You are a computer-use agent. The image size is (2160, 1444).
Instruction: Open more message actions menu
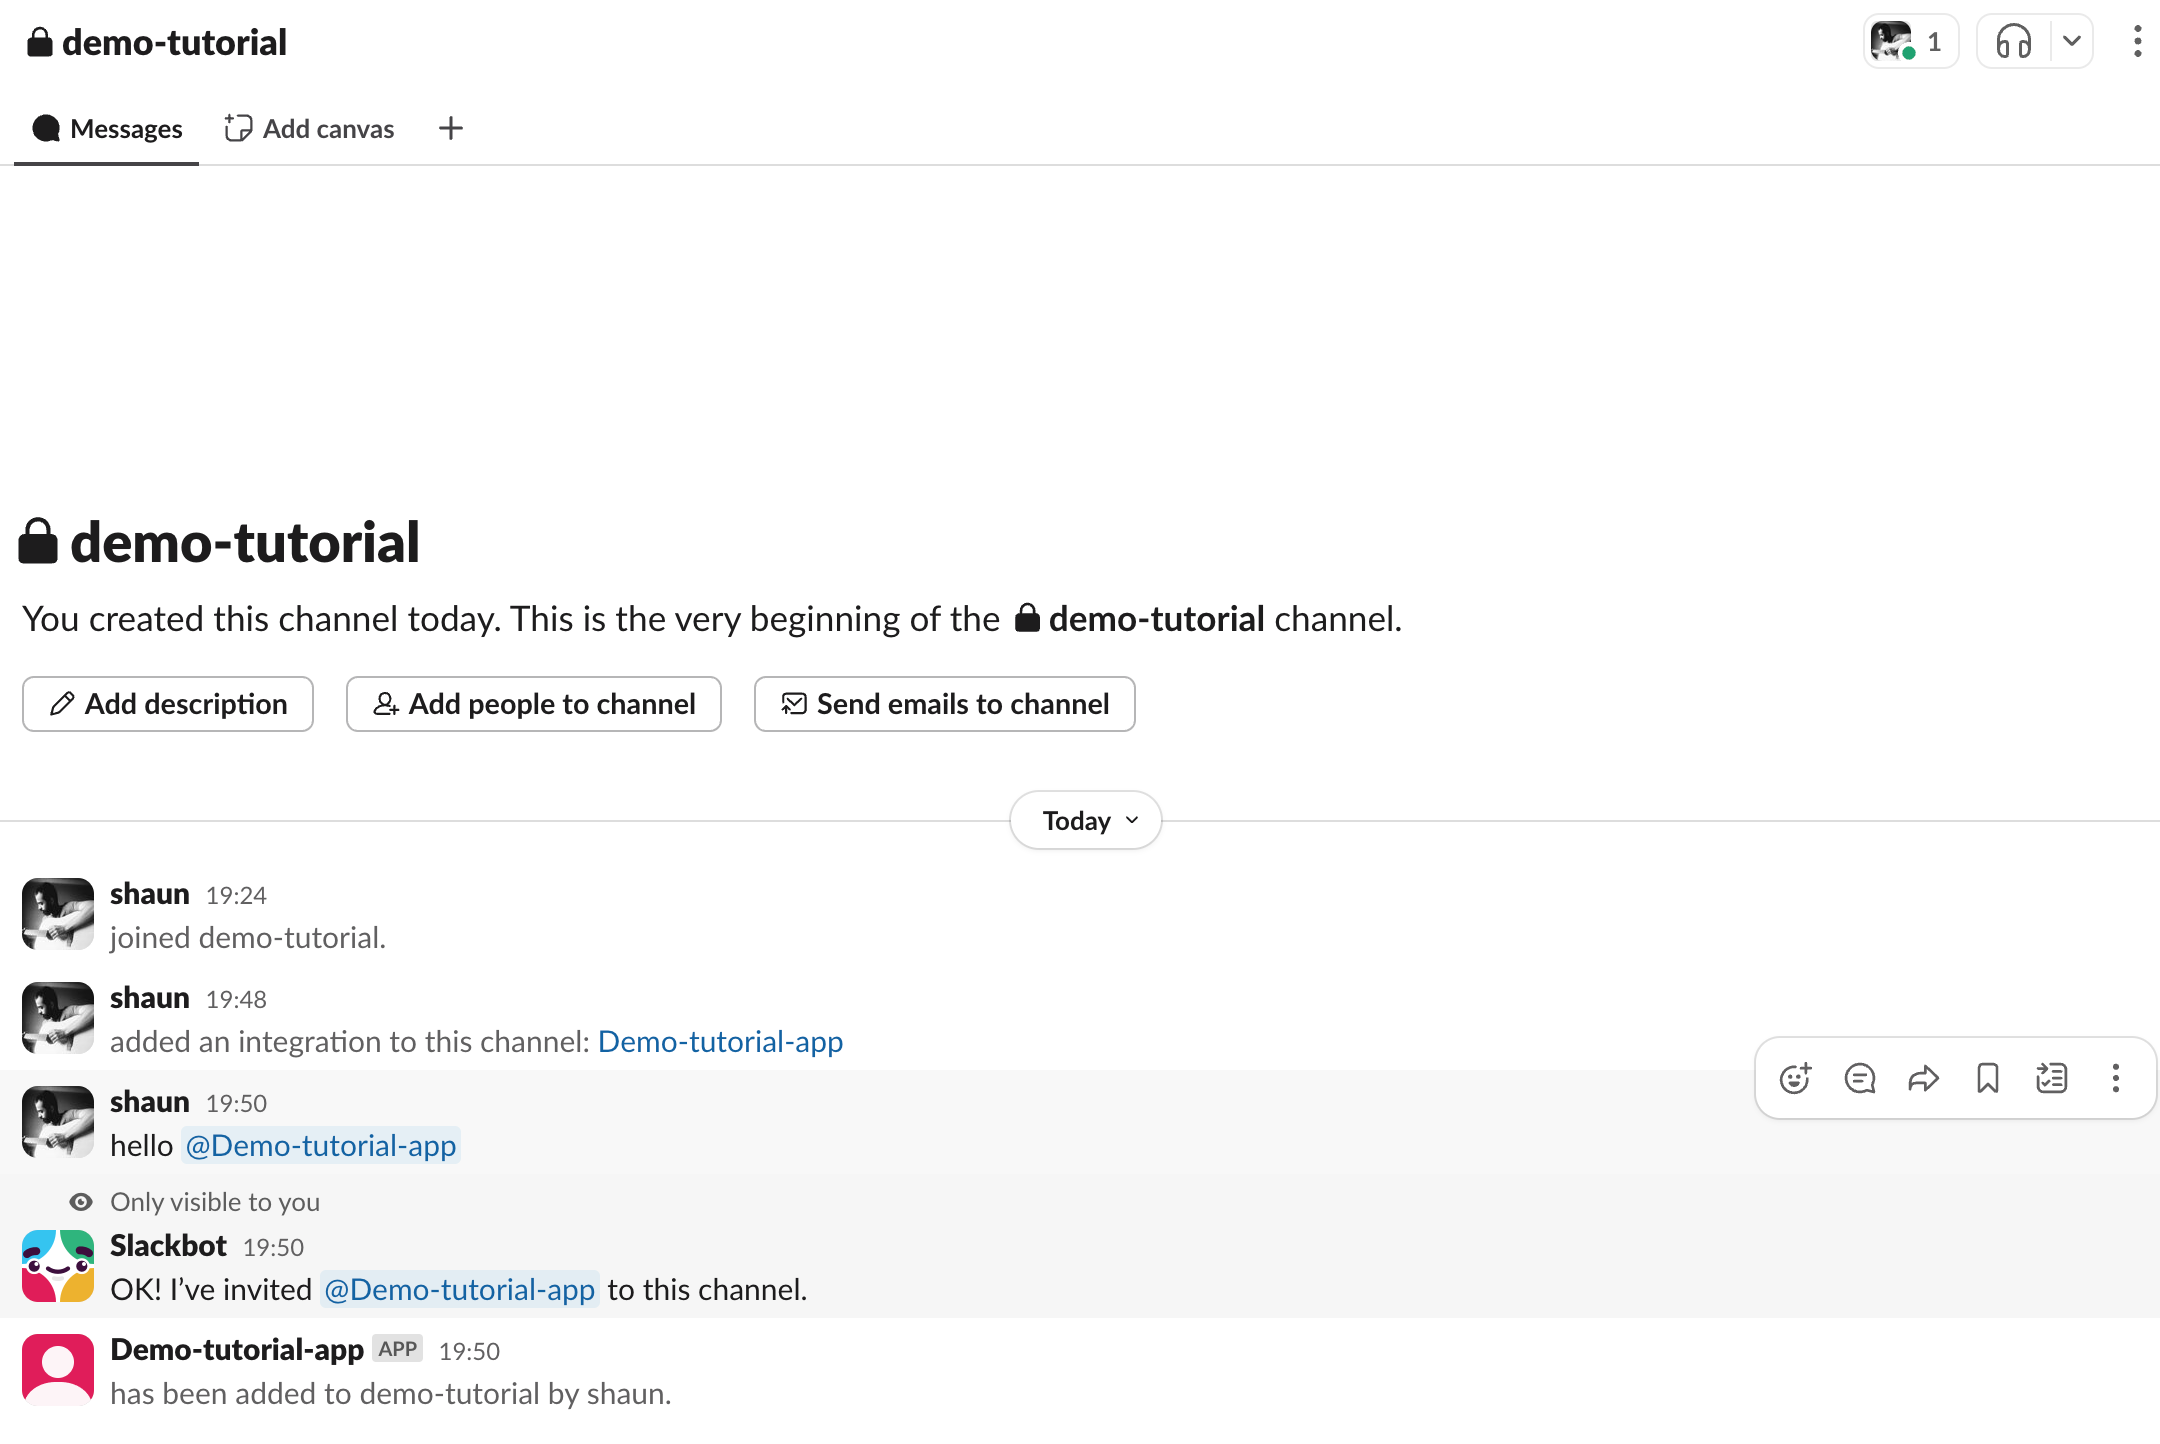click(x=2115, y=1078)
